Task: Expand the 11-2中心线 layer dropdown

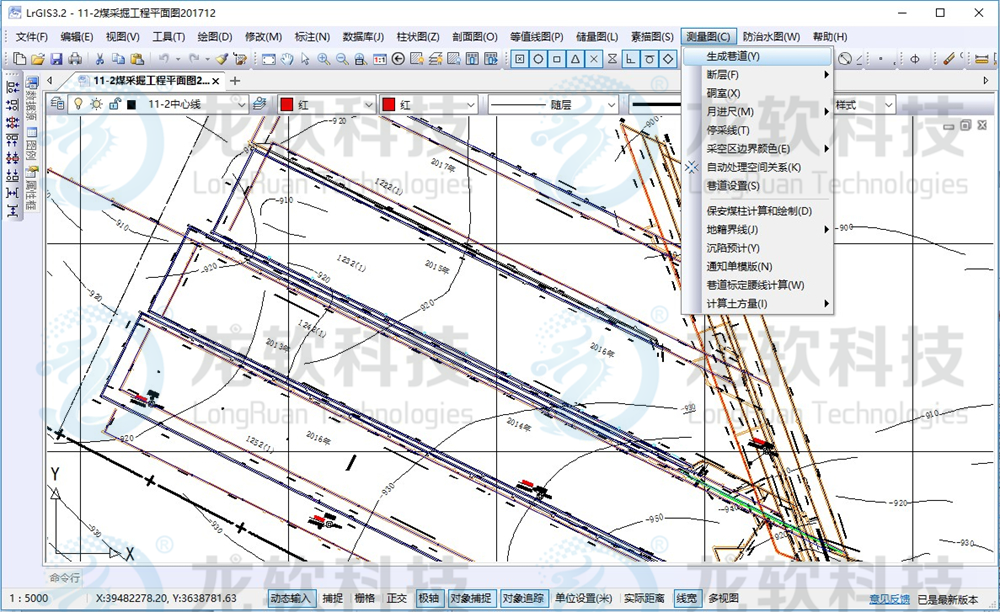Action: tap(240, 104)
